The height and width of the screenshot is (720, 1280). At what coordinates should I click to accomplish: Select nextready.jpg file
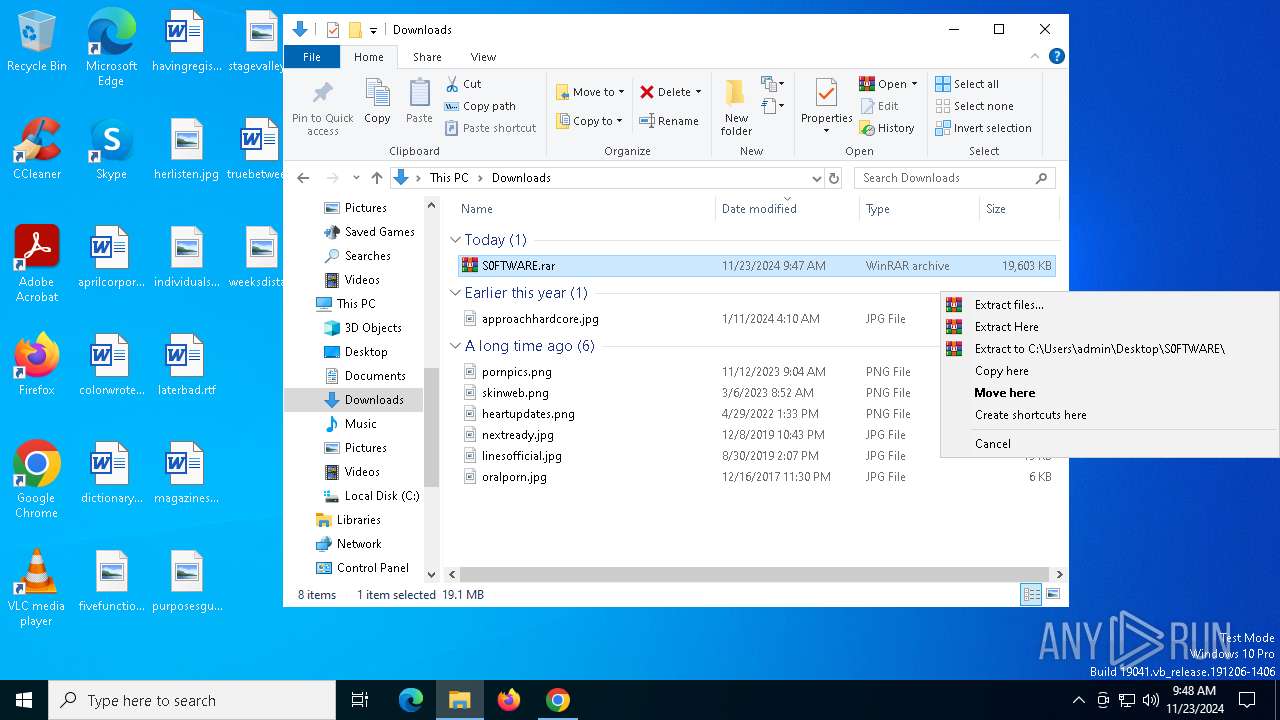[517, 435]
